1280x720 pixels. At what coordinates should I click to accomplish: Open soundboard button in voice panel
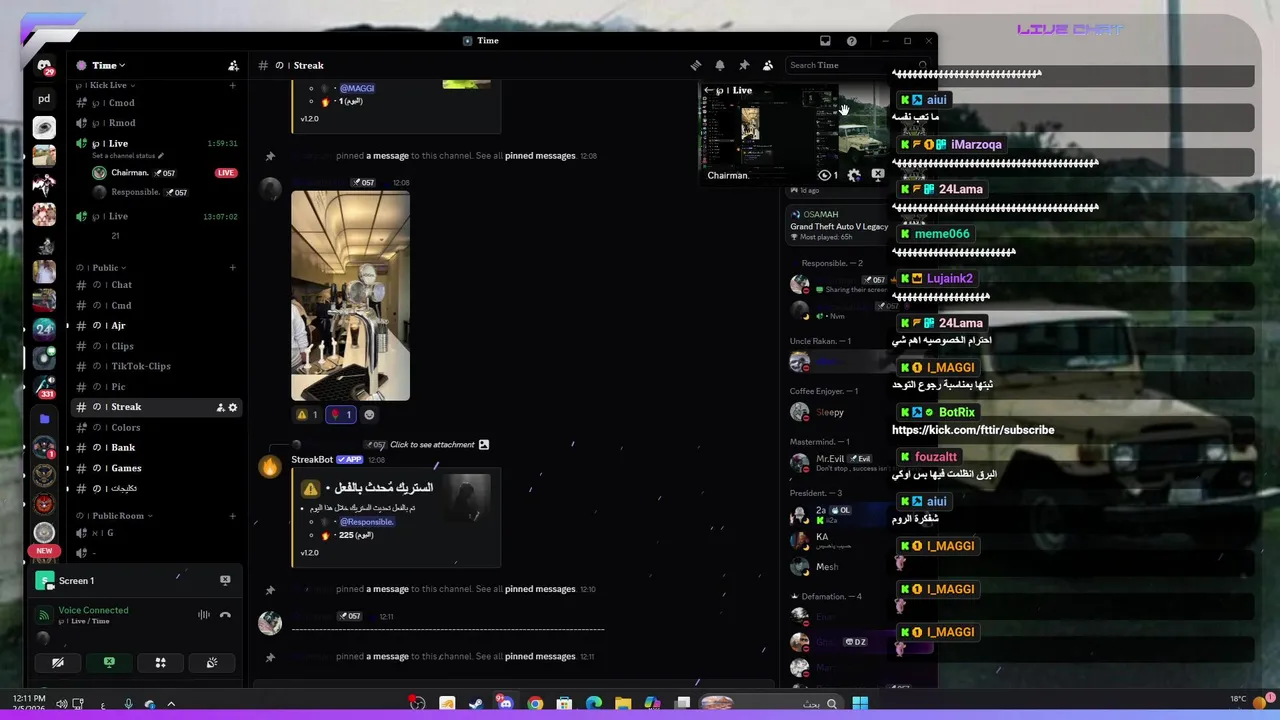(x=211, y=662)
